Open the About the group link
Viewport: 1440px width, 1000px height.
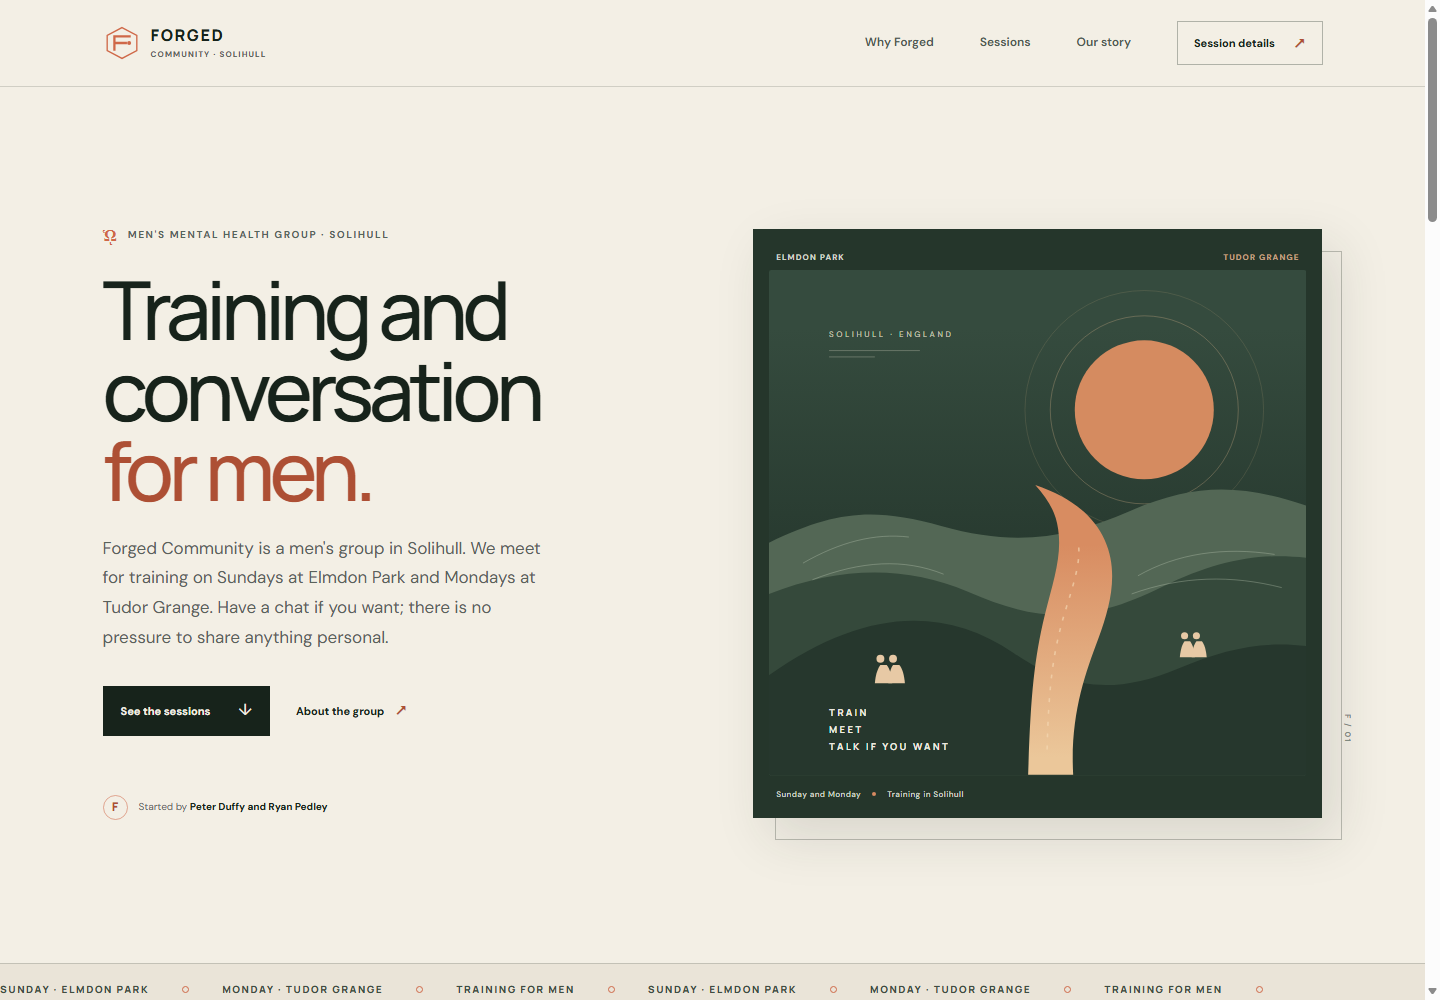(351, 711)
